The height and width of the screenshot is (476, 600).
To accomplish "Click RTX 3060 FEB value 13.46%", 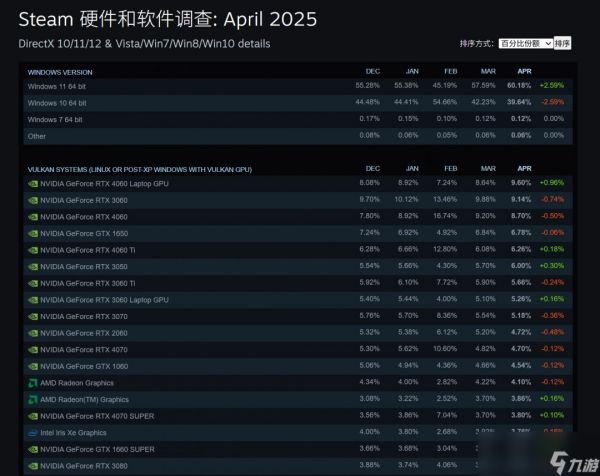I will click(x=445, y=199).
